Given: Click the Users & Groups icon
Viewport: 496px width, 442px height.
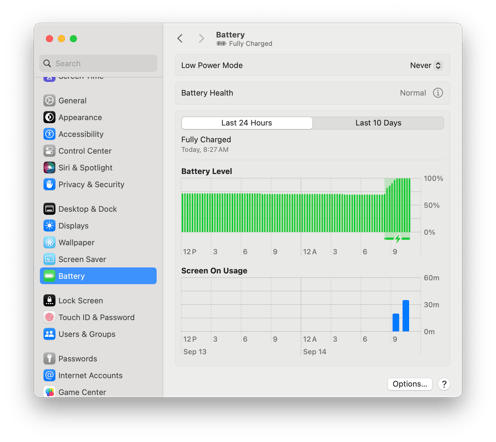Looking at the screenshot, I should click(x=49, y=334).
